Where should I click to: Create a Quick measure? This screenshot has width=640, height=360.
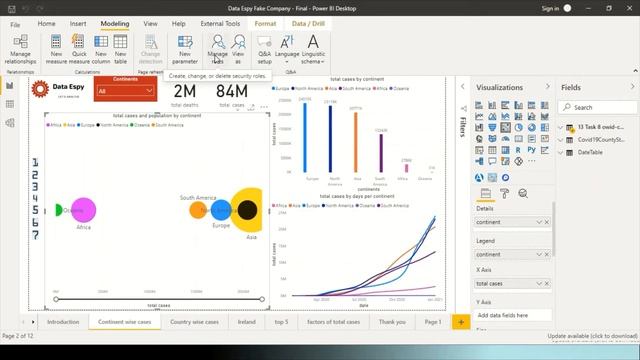[79, 49]
